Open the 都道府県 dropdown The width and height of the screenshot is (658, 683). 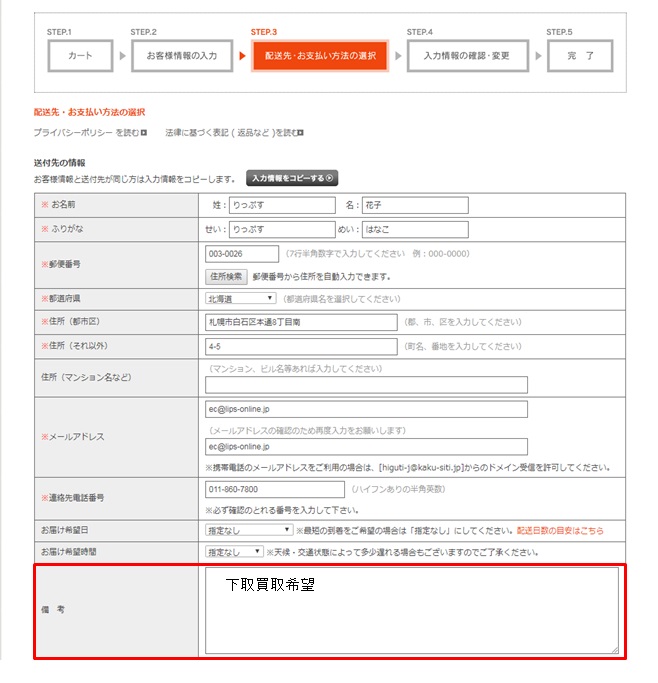(240, 298)
